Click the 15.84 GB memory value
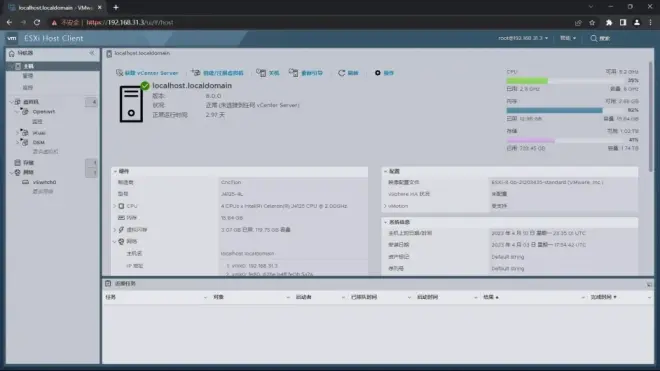This screenshot has width=660, height=371. [x=232, y=218]
